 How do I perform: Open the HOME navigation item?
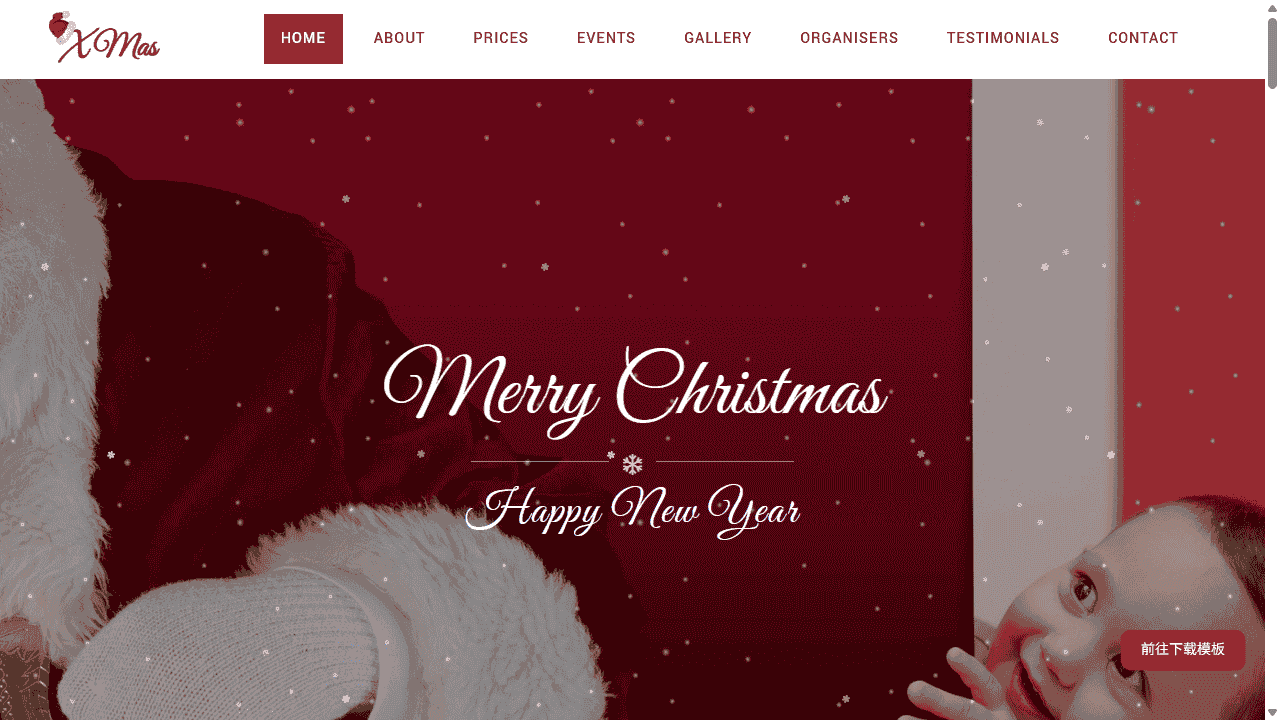coord(303,38)
